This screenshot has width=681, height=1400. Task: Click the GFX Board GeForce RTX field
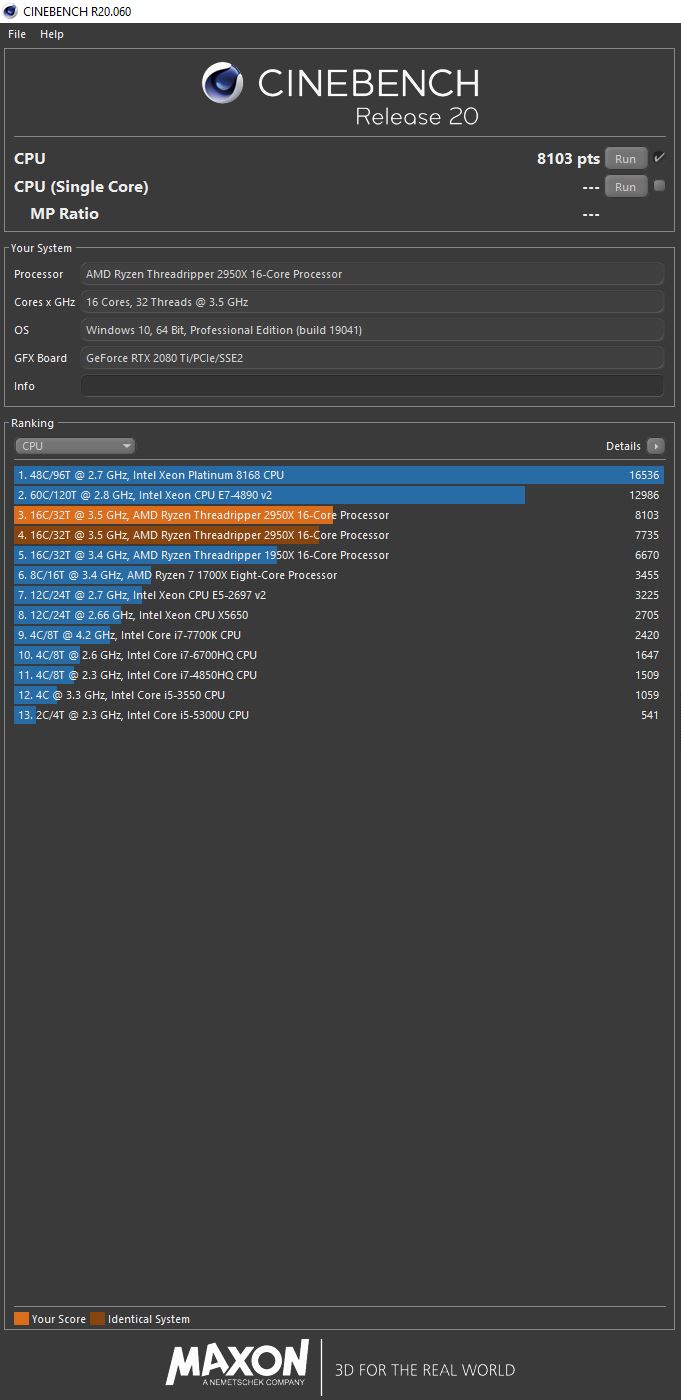(x=372, y=358)
